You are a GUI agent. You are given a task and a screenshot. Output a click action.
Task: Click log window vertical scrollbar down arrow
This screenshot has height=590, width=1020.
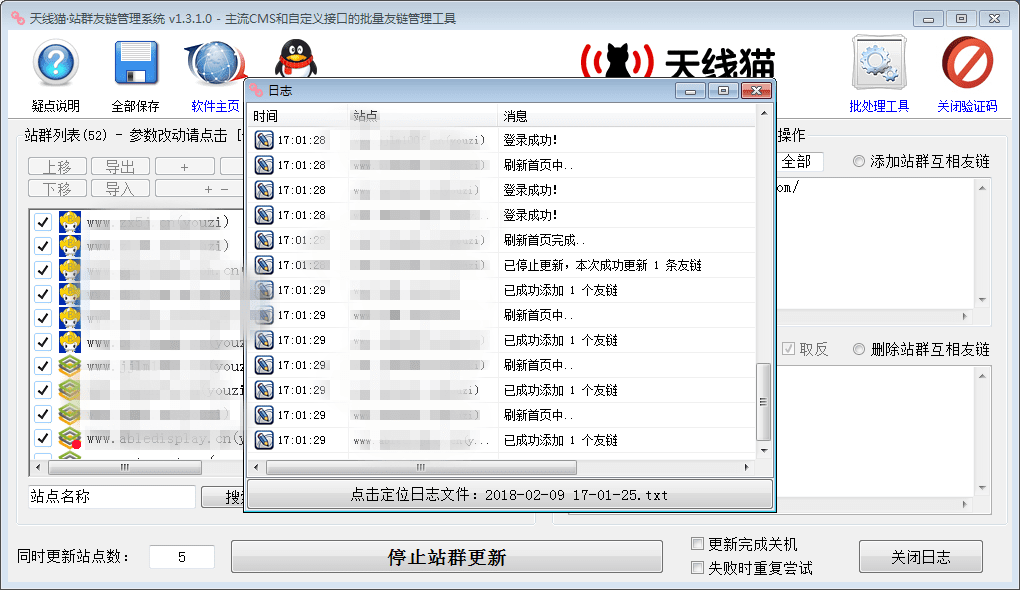coord(764,450)
